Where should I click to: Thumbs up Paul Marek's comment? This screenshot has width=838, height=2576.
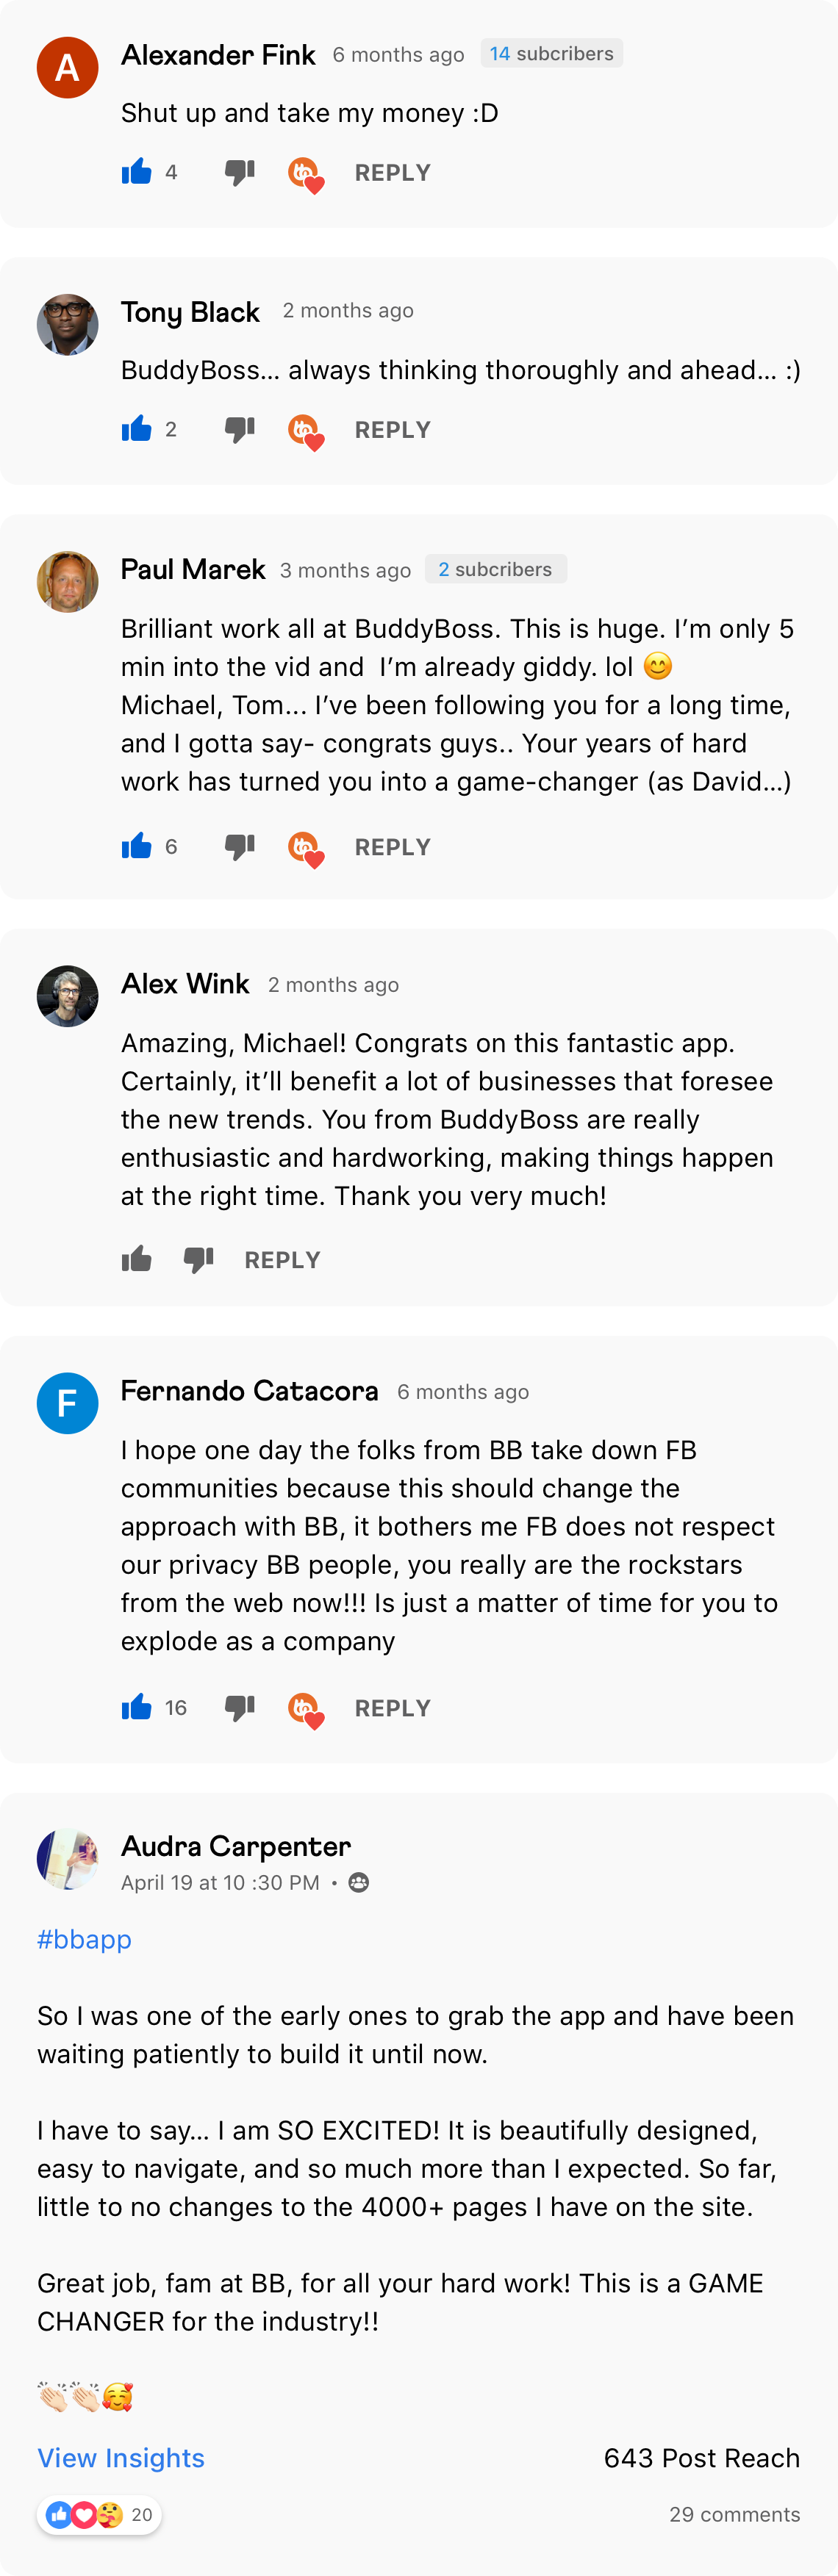(x=137, y=847)
